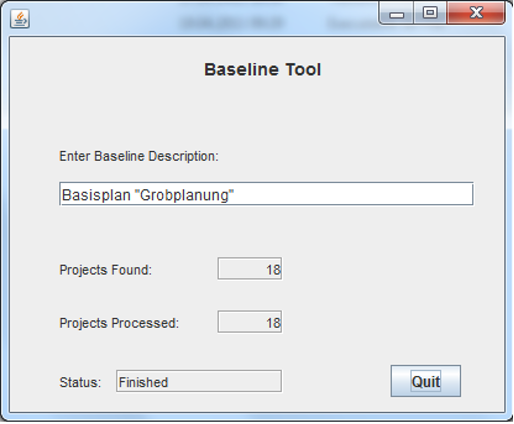Click the empty title bar beside the Java icon

(100, 20)
